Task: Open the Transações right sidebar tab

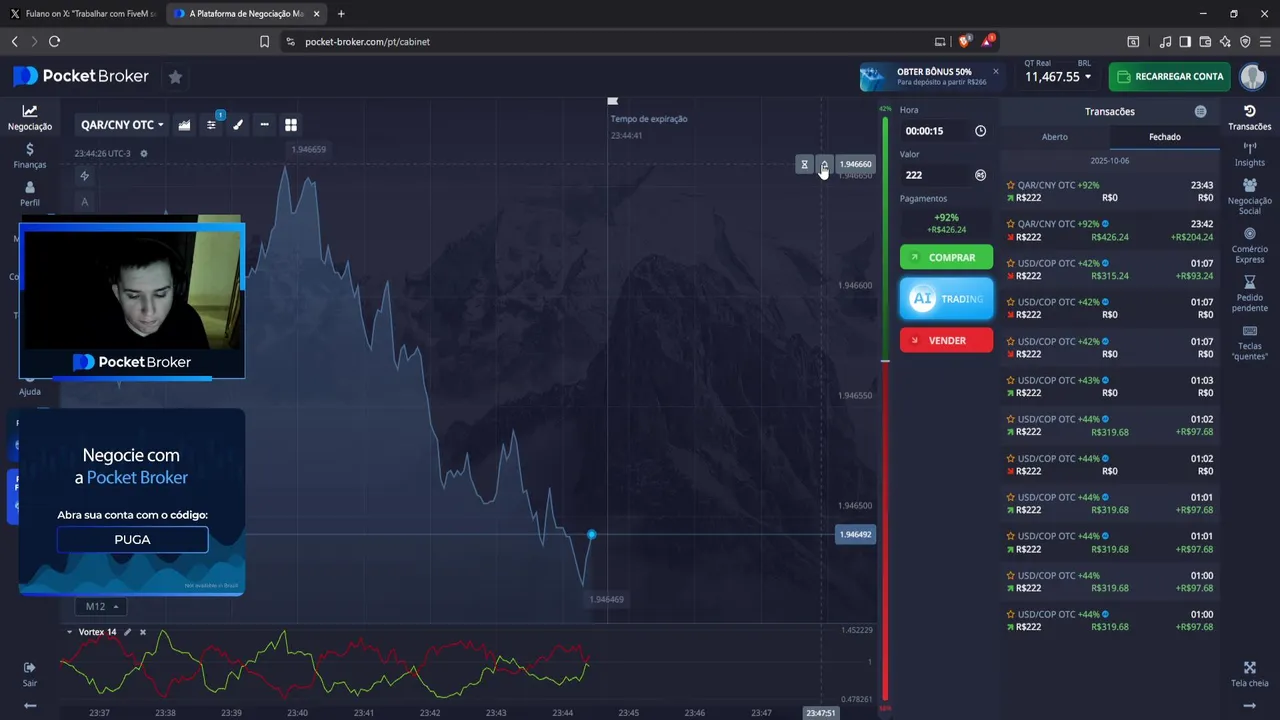Action: click(1249, 117)
